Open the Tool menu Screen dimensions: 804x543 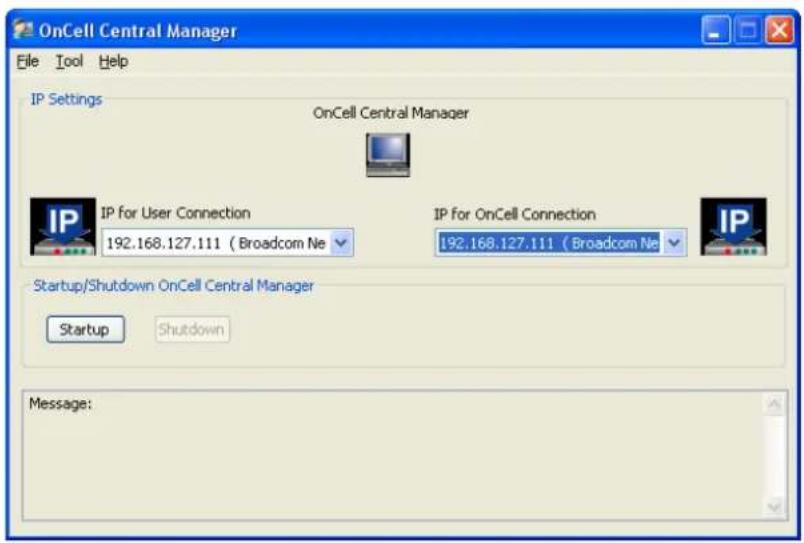(69, 62)
